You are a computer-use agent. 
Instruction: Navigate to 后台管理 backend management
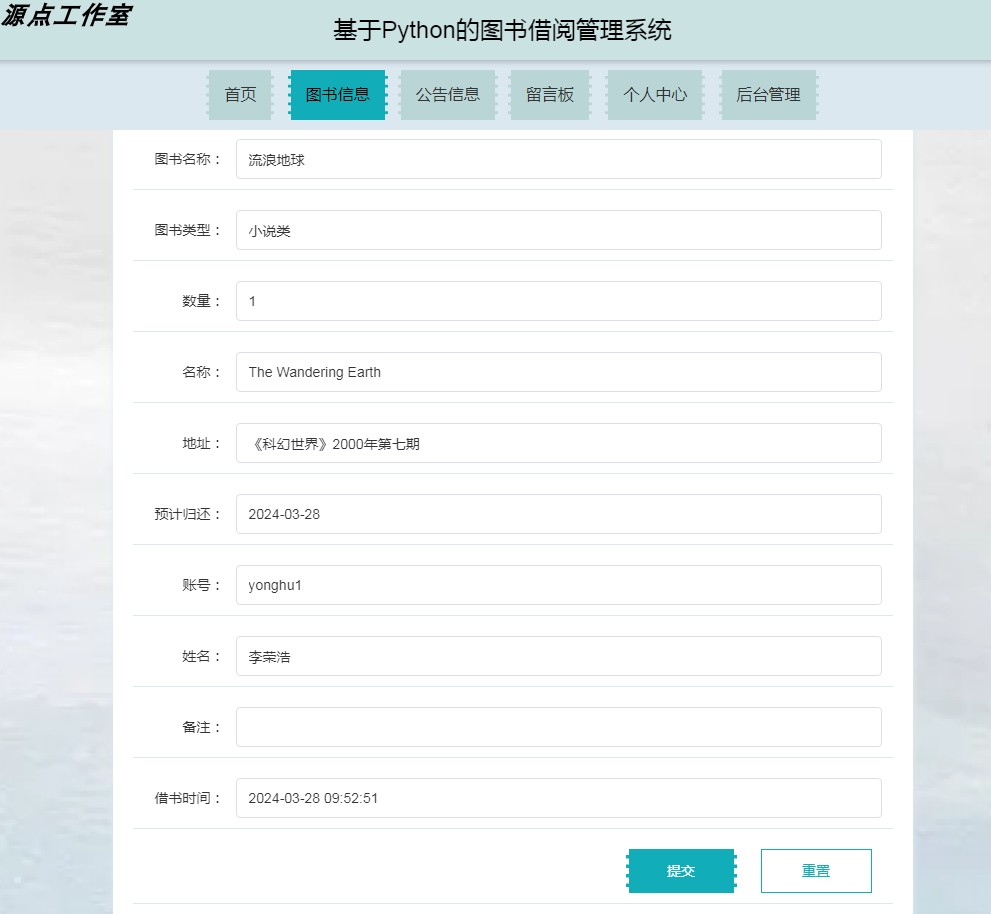pos(767,95)
